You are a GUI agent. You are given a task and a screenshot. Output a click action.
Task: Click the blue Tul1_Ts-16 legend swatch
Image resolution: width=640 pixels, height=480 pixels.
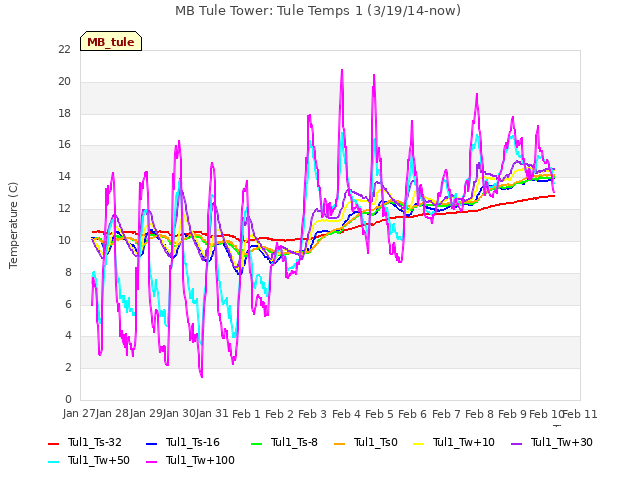click(151, 444)
